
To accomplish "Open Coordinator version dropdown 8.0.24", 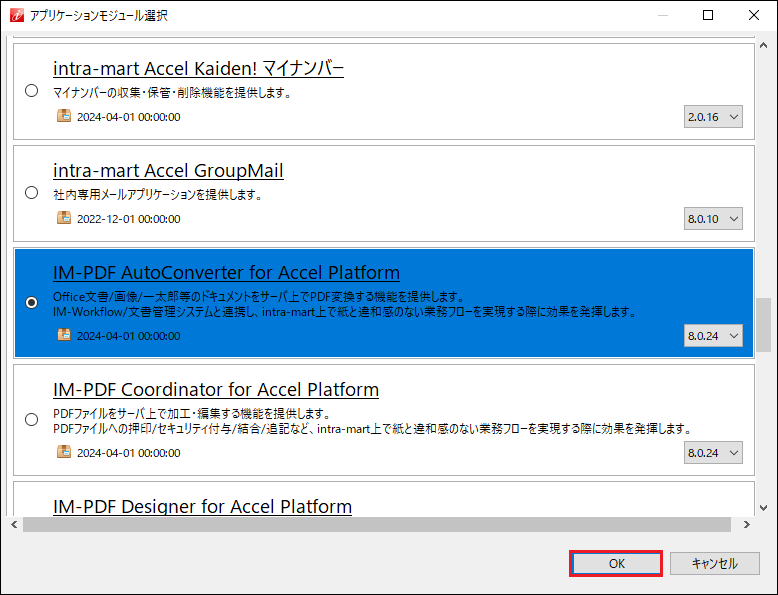I will (x=713, y=453).
